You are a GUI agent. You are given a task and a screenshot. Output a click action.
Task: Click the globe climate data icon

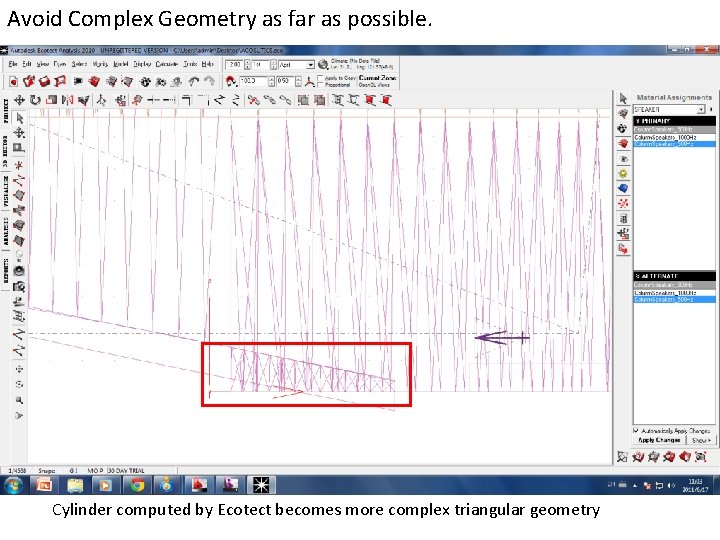[x=323, y=65]
